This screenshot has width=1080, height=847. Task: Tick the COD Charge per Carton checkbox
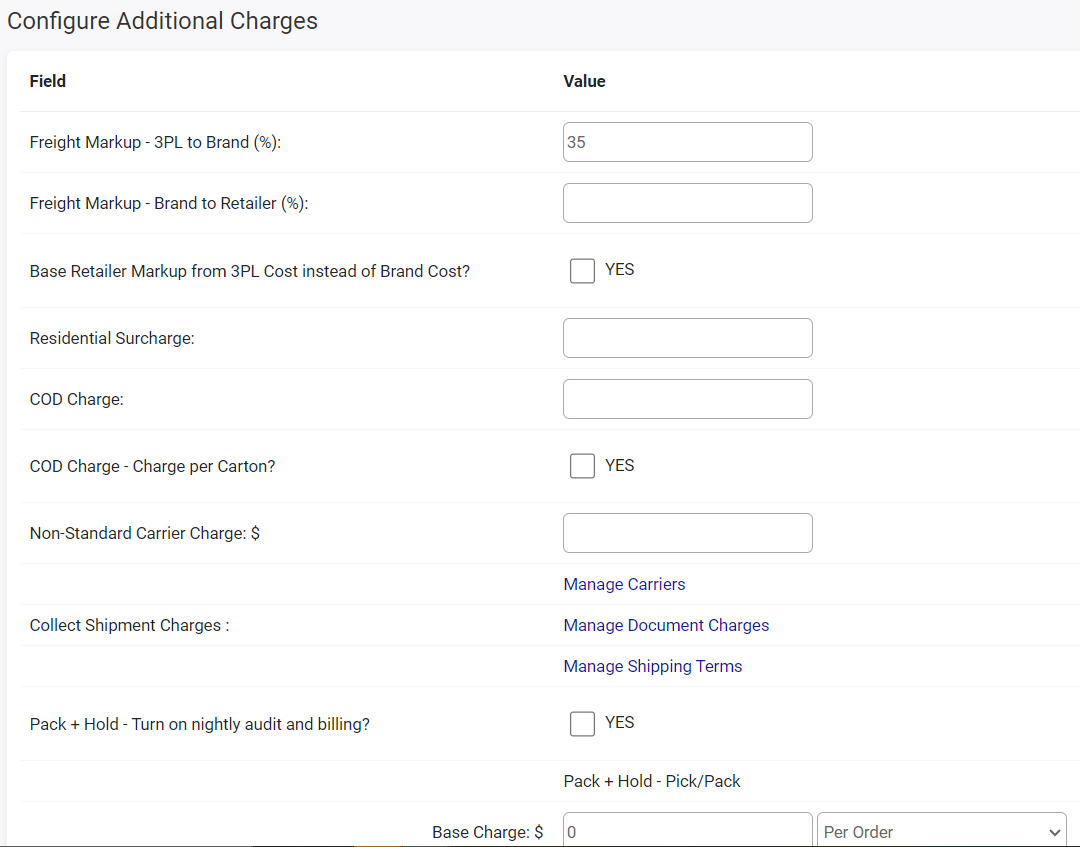pyautogui.click(x=582, y=466)
